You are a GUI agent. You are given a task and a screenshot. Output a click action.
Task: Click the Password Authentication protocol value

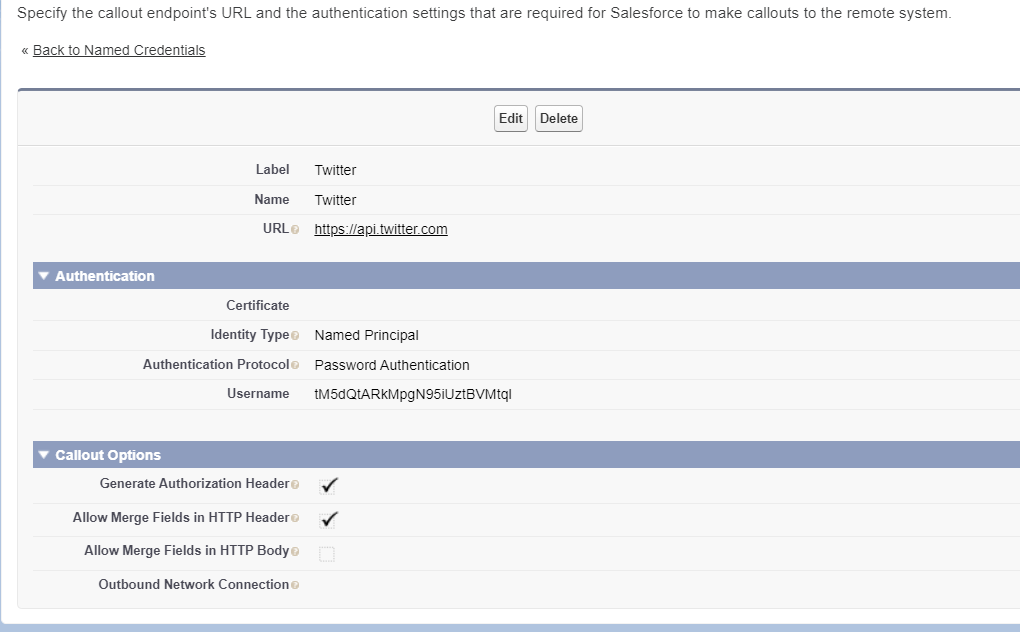pyautogui.click(x=392, y=365)
